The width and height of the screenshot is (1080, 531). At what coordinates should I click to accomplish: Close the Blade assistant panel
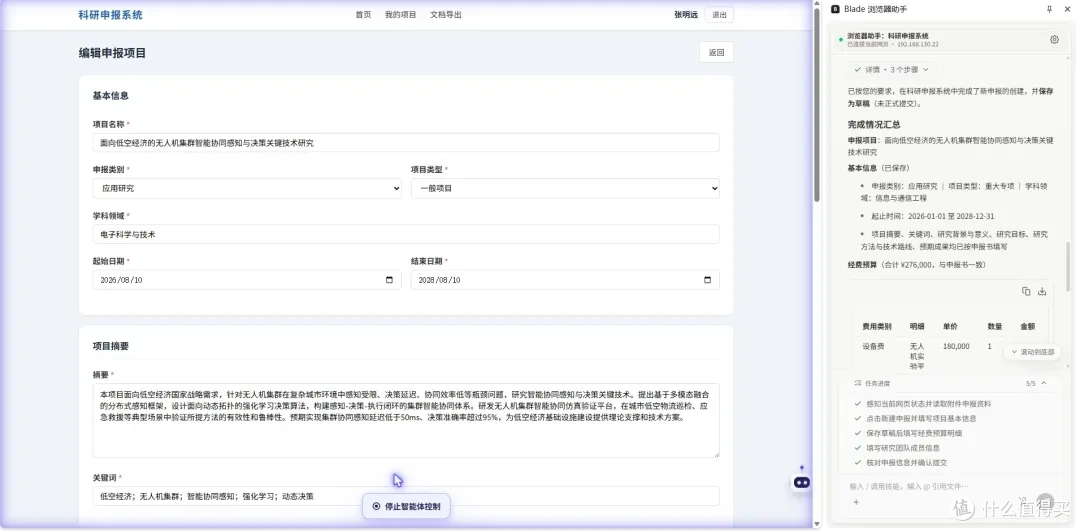[x=1067, y=9]
